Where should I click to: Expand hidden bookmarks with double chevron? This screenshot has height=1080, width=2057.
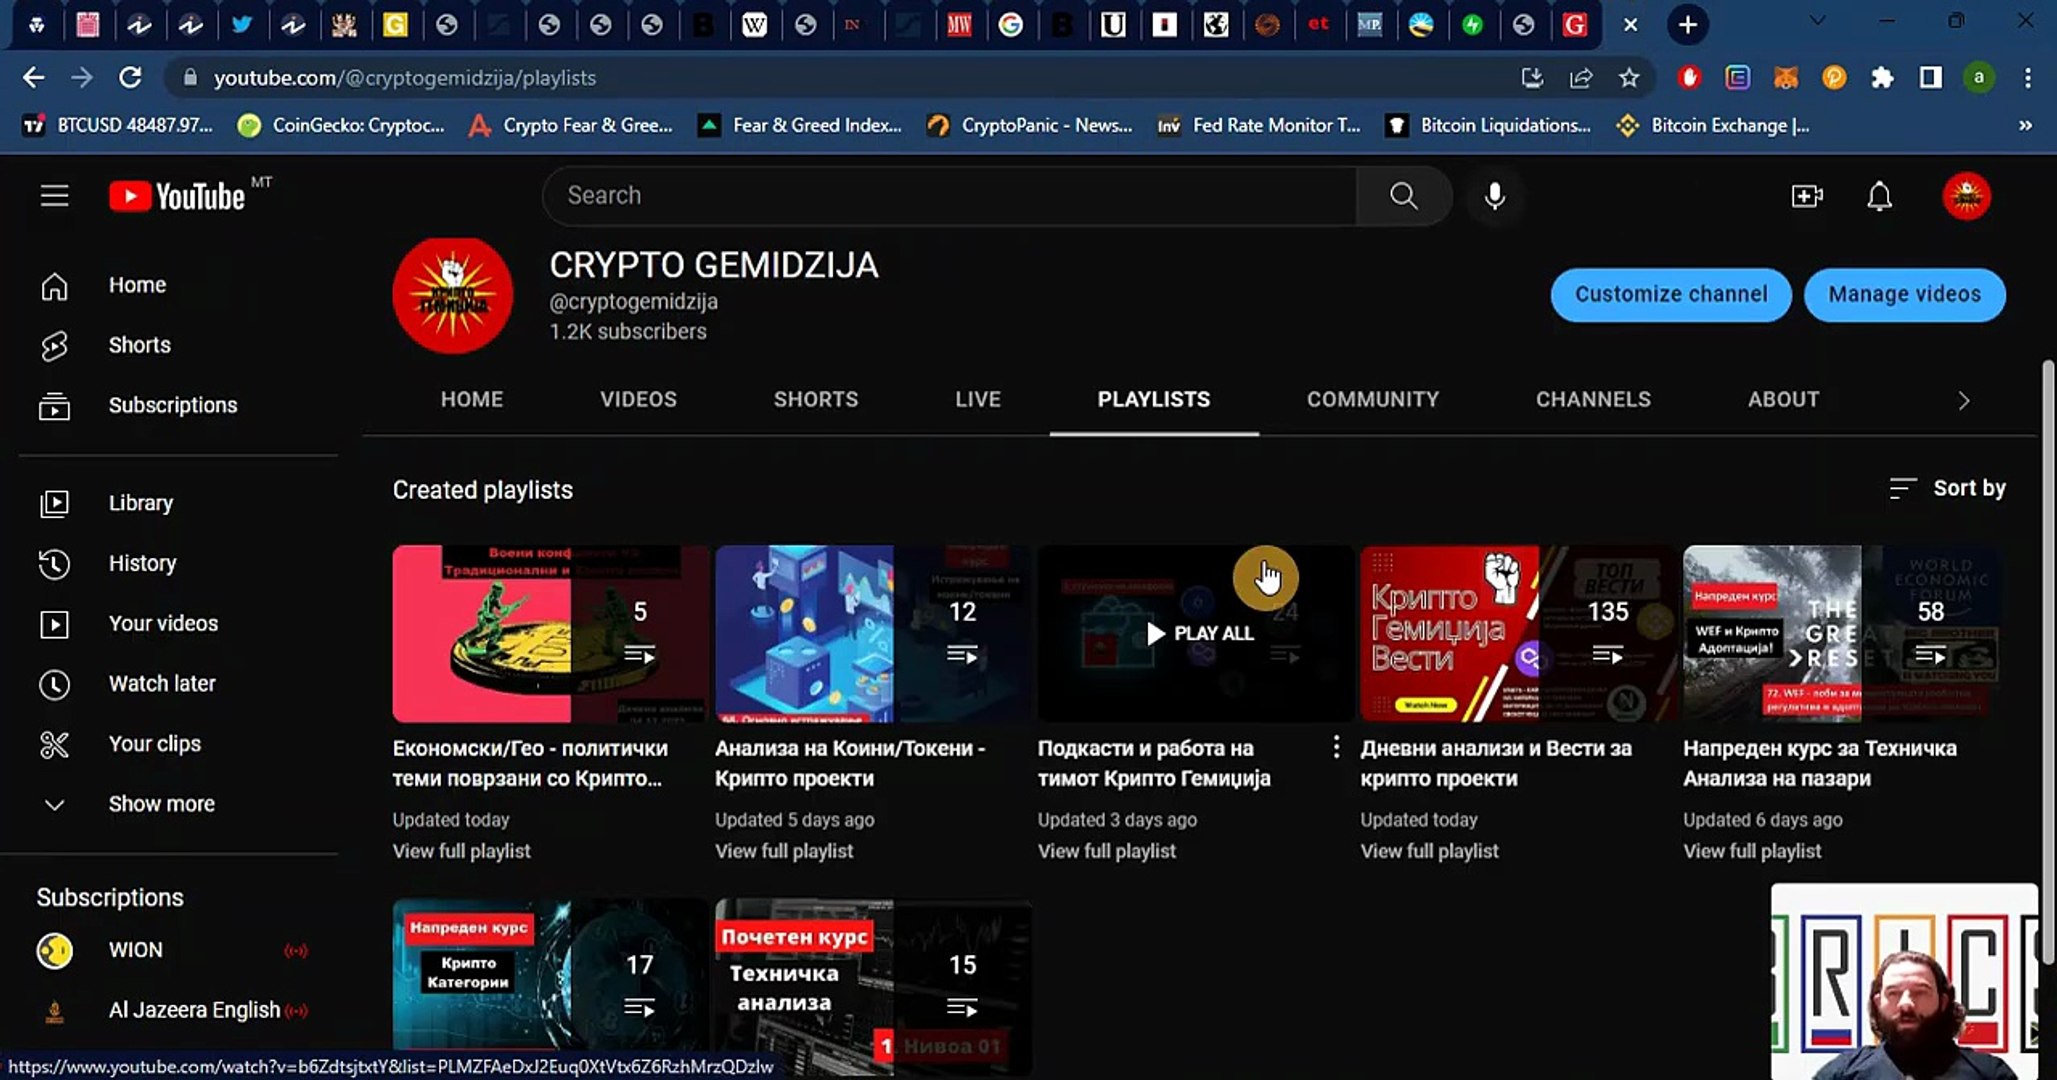[x=2025, y=125]
